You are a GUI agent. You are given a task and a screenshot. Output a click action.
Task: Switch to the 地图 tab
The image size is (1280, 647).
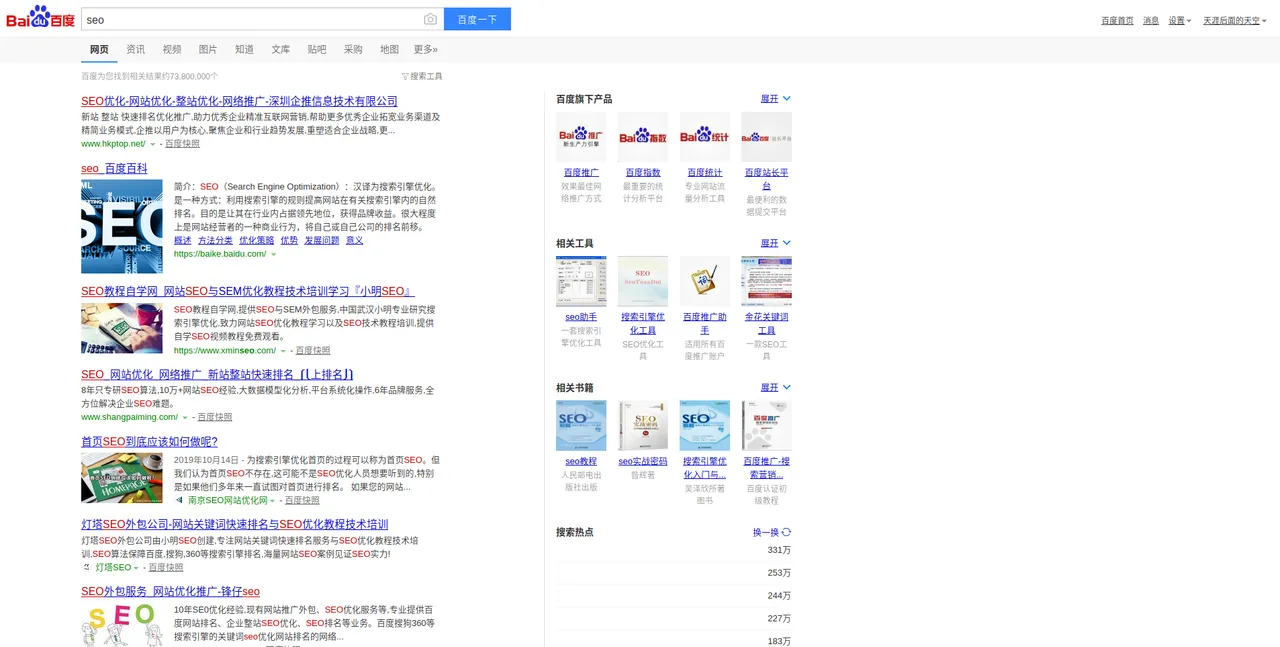(x=389, y=49)
